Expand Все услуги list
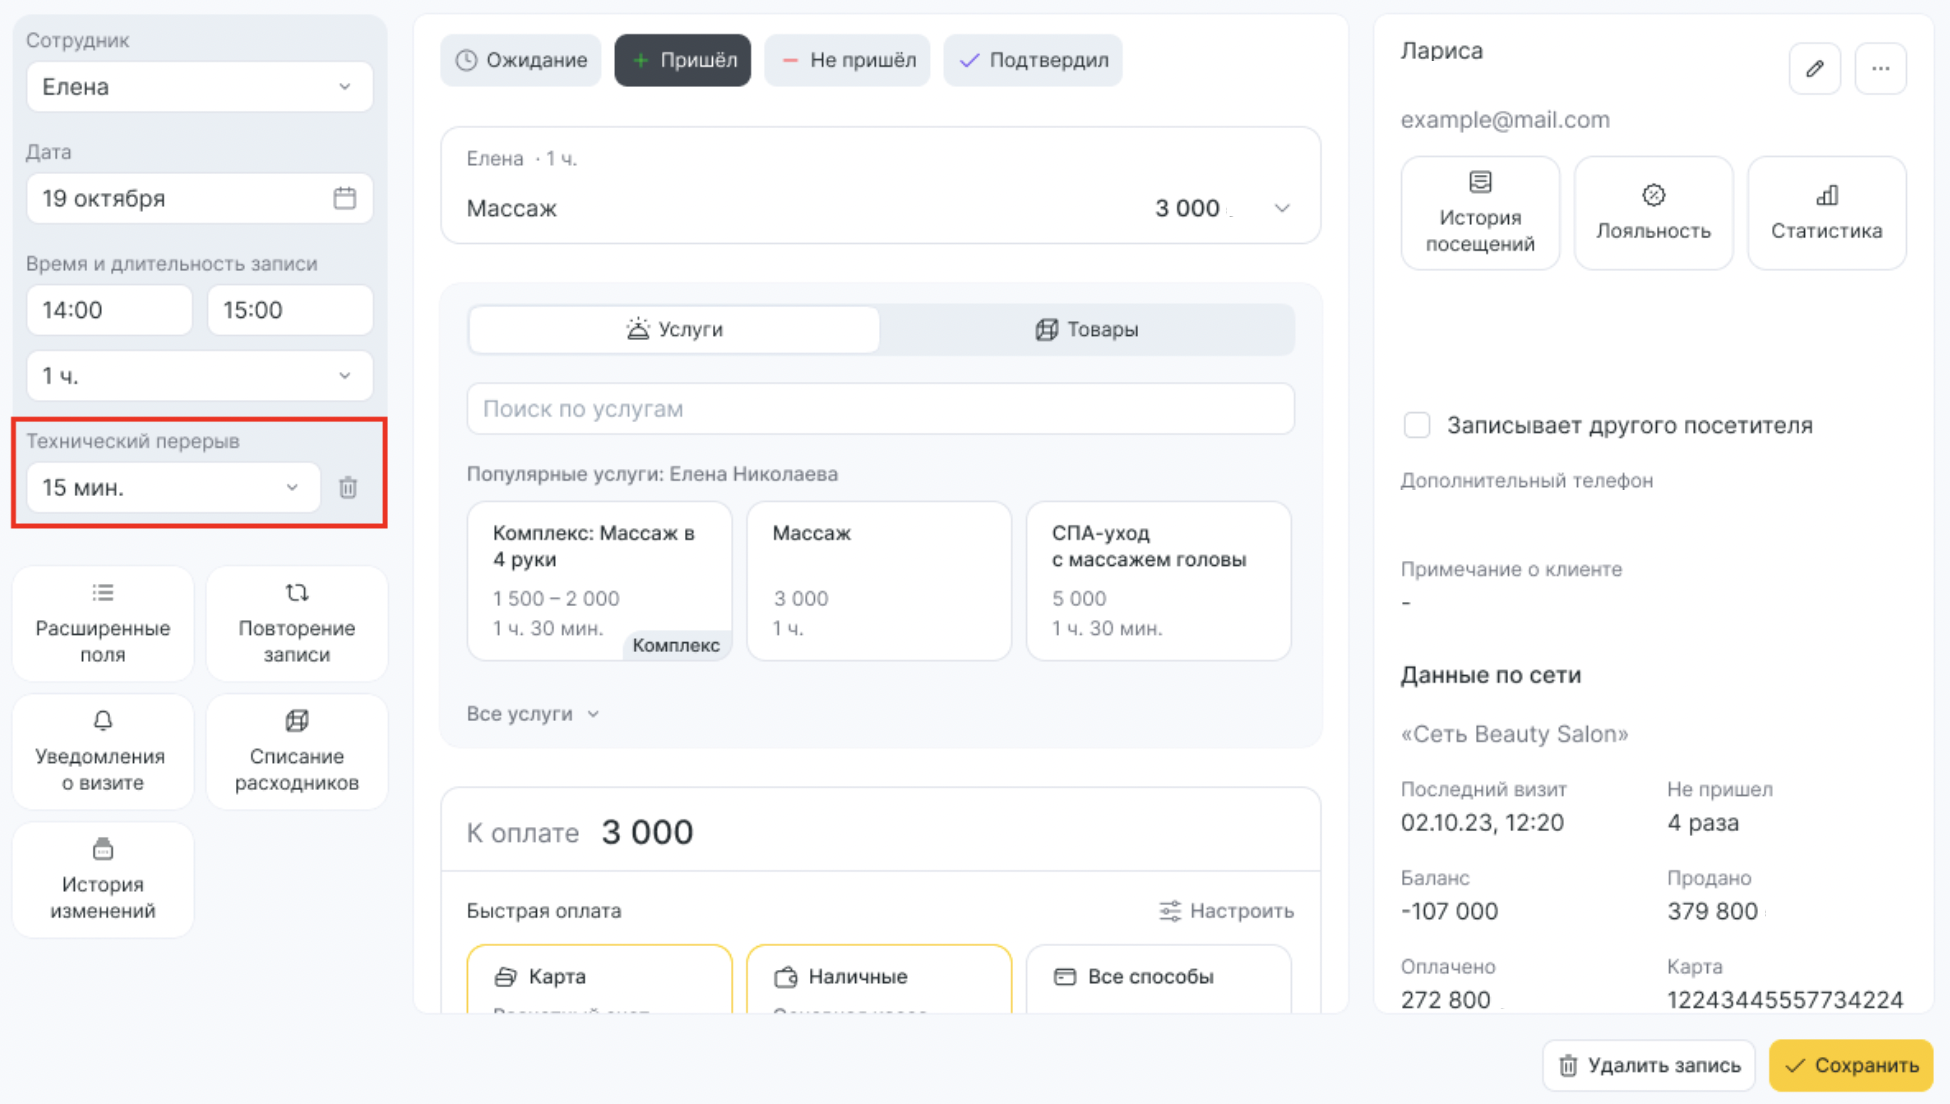This screenshot has height=1104, width=1950. click(x=533, y=714)
